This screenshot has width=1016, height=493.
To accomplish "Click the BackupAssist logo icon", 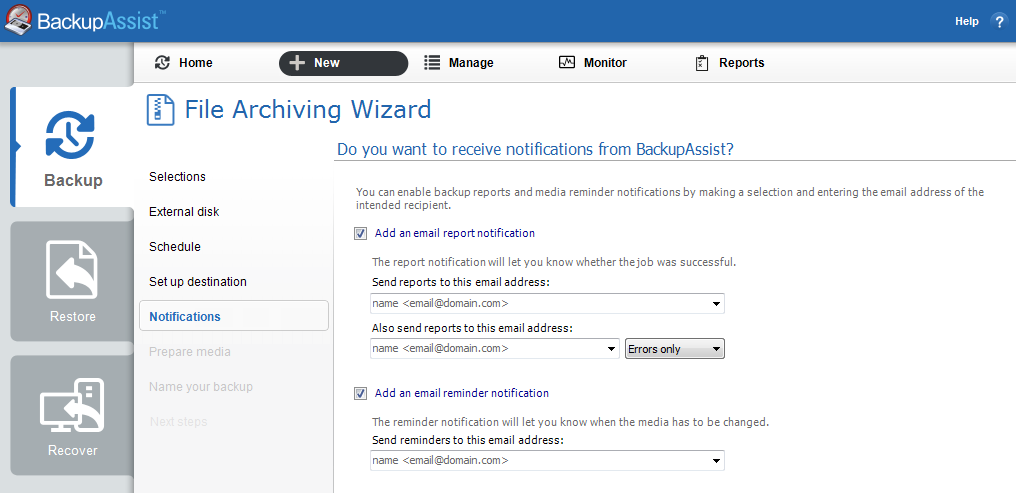I will click(x=18, y=20).
